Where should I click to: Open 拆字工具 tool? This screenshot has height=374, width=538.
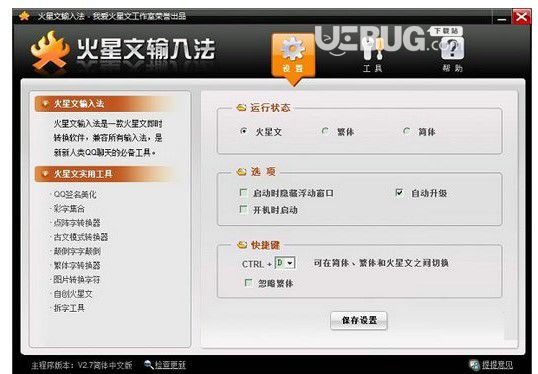(x=69, y=308)
